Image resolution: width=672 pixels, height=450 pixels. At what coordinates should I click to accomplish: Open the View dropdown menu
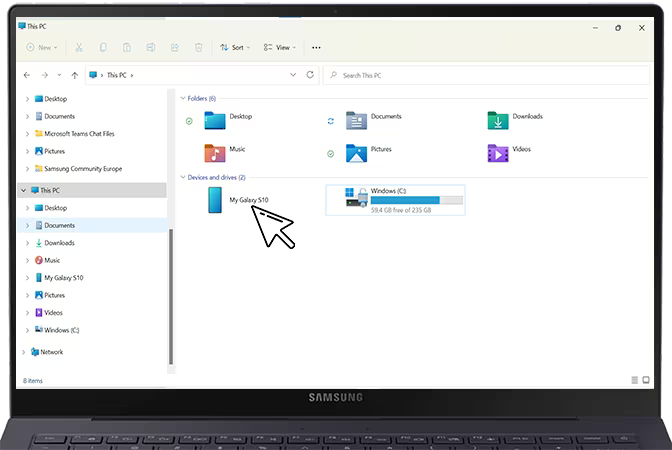click(x=279, y=48)
